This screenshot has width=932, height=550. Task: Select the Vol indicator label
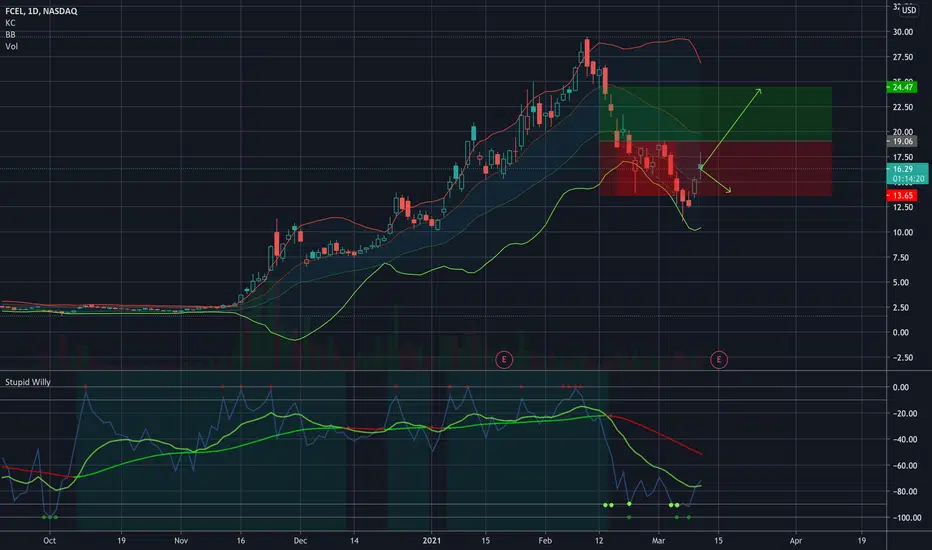[x=11, y=46]
